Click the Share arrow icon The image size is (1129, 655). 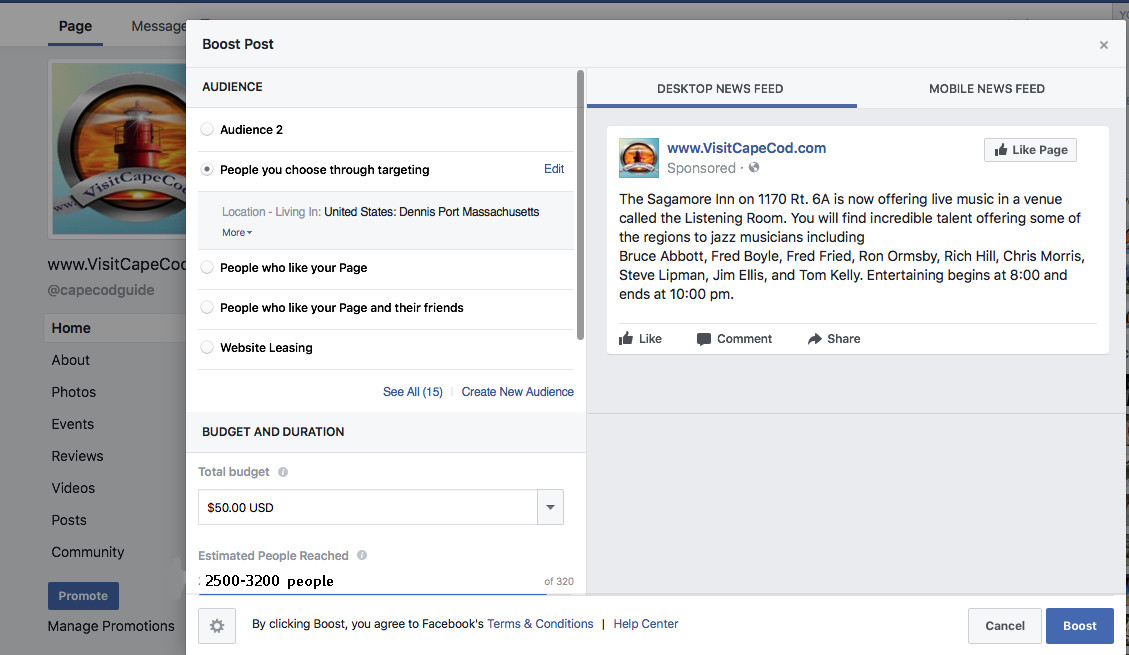pos(814,338)
